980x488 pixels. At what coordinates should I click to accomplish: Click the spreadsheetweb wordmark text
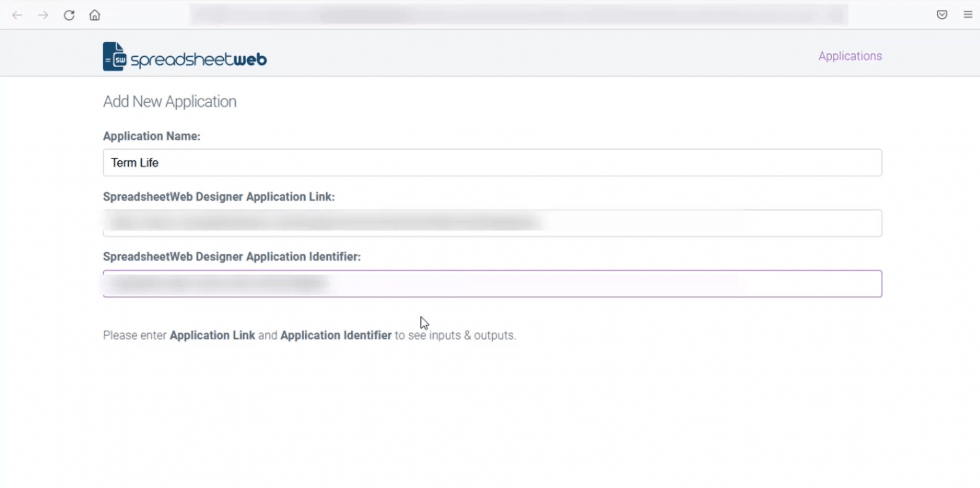(198, 59)
